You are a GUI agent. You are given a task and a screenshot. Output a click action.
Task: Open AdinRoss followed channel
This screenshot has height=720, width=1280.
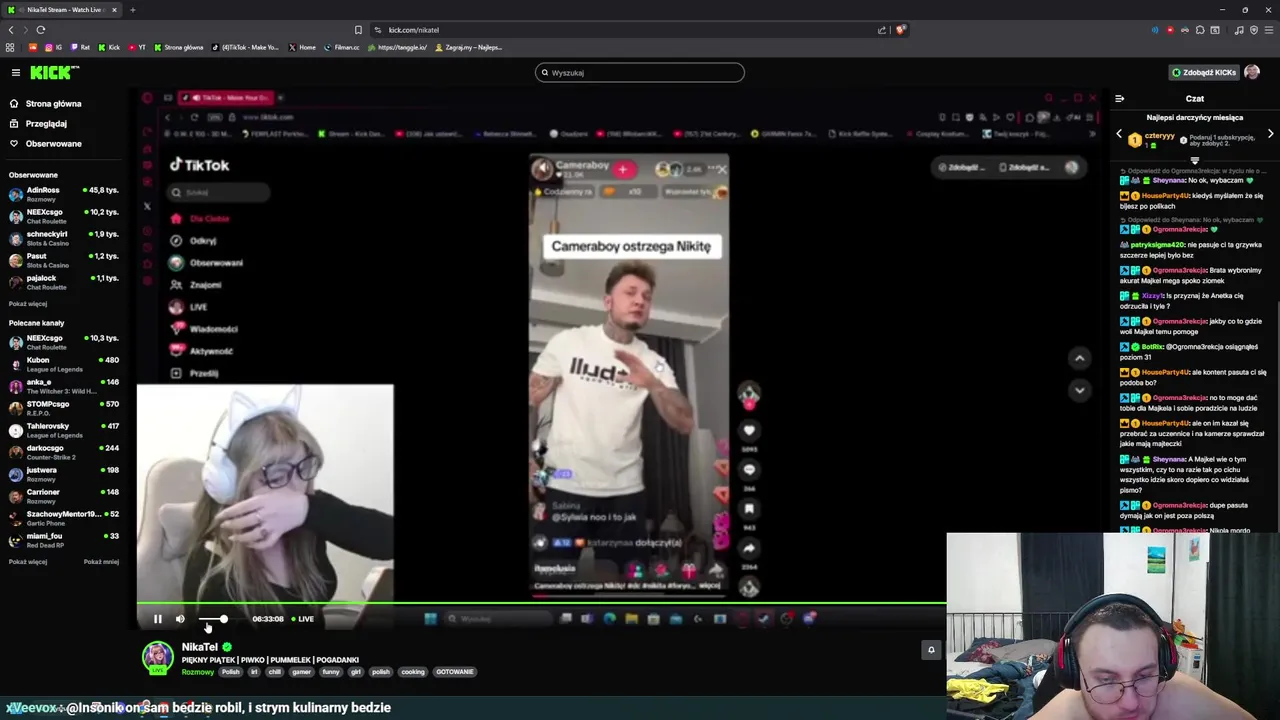tap(65, 193)
